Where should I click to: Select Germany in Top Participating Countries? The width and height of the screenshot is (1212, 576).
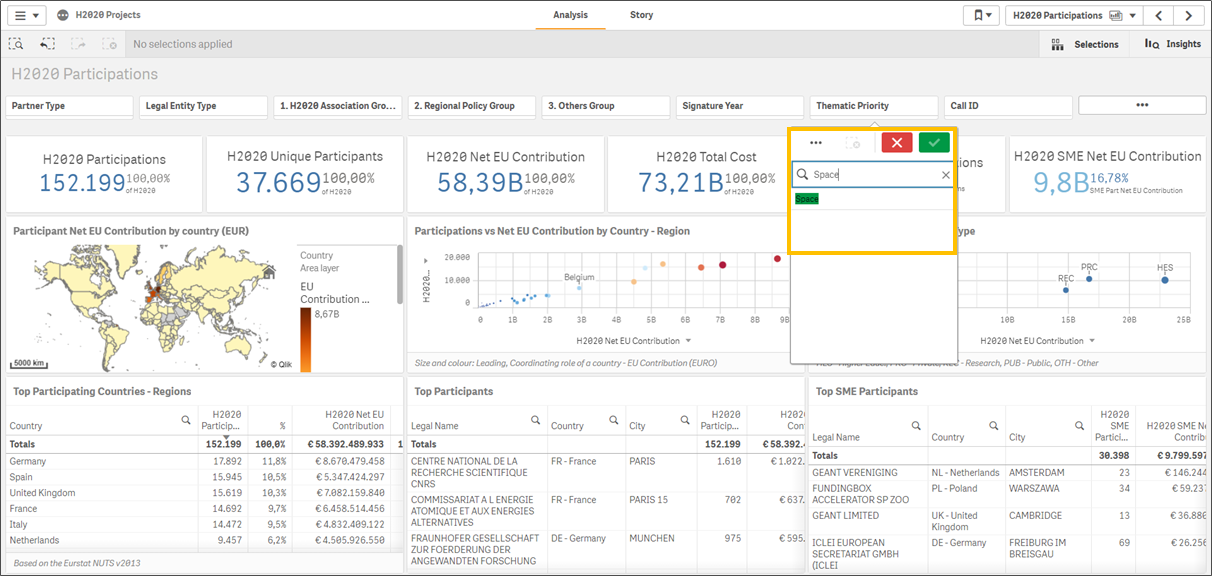[x=26, y=461]
